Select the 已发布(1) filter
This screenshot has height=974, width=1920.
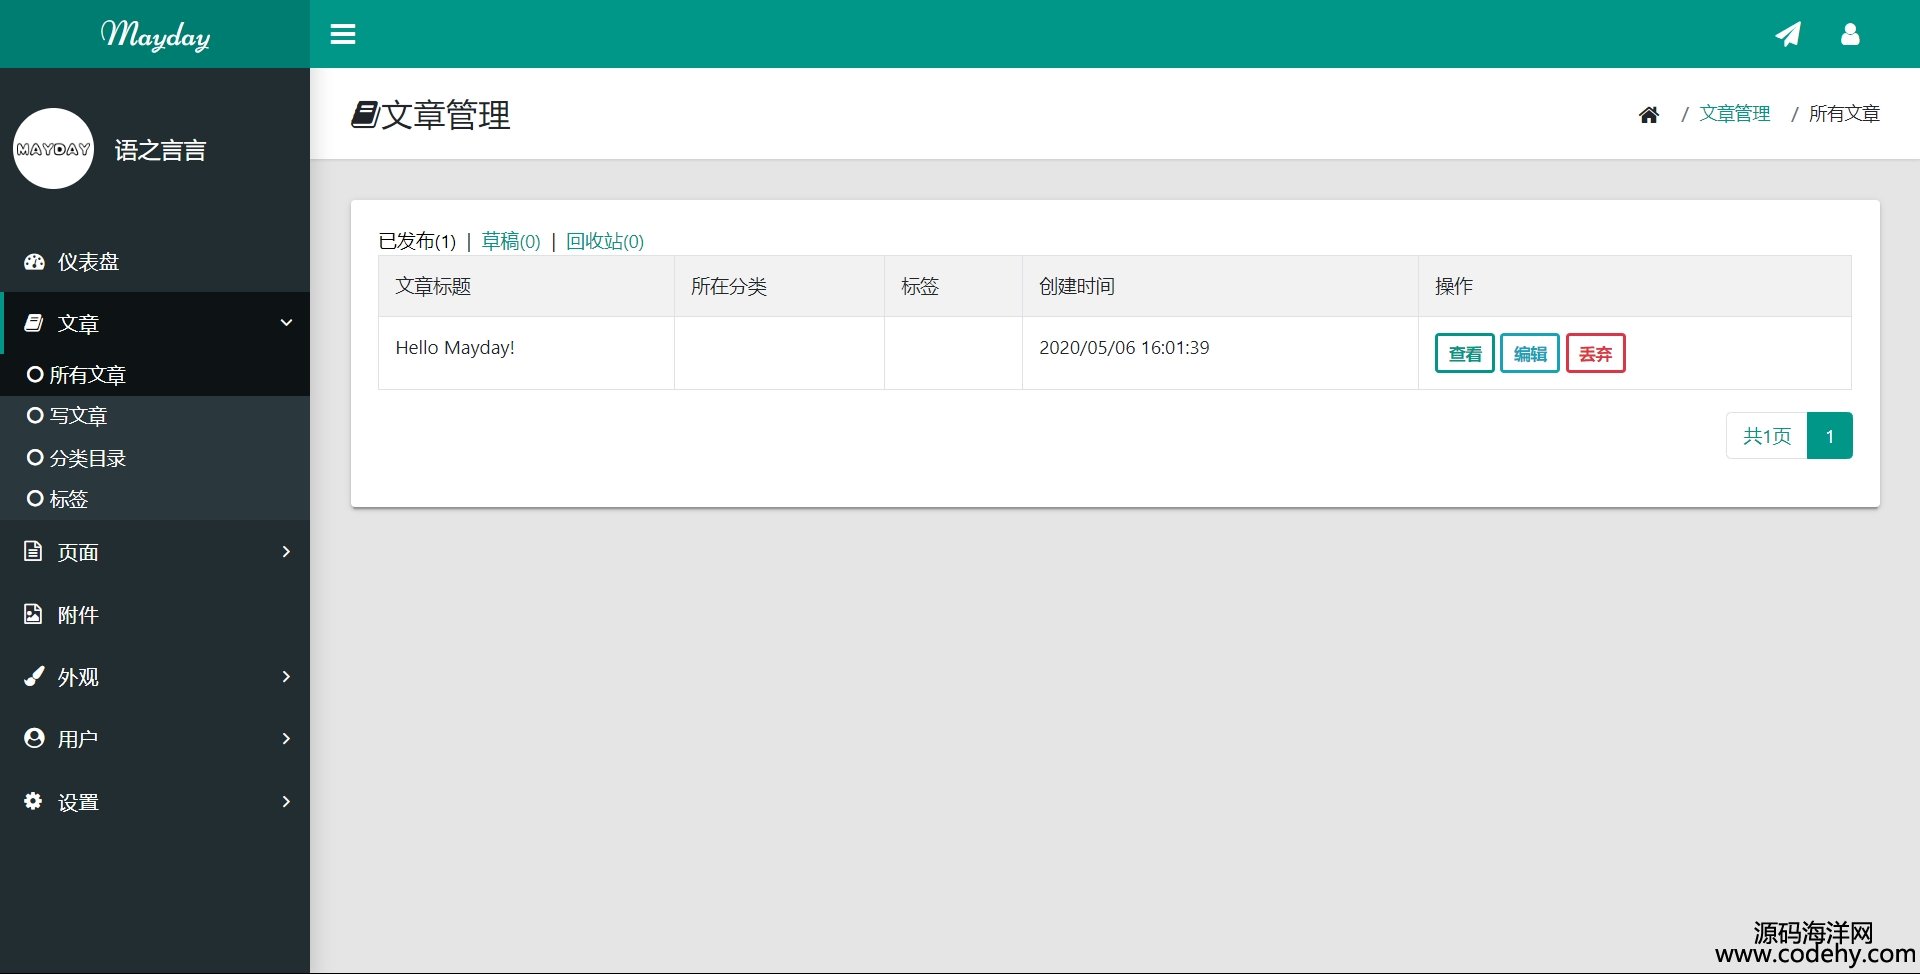pyautogui.click(x=417, y=241)
